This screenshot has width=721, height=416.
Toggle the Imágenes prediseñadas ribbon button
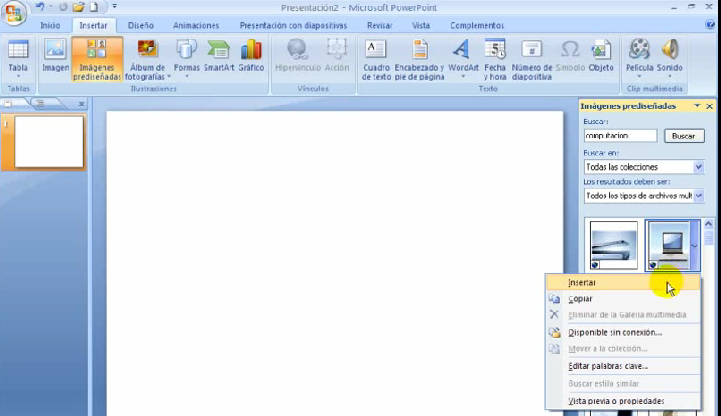[x=97, y=58]
